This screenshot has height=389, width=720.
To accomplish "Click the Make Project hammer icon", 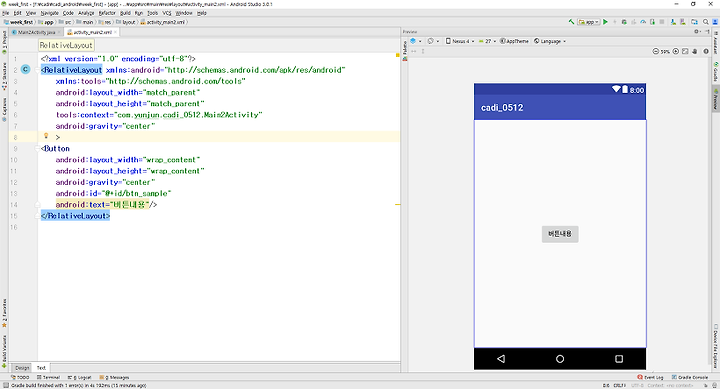I will pyautogui.click(x=571, y=22).
